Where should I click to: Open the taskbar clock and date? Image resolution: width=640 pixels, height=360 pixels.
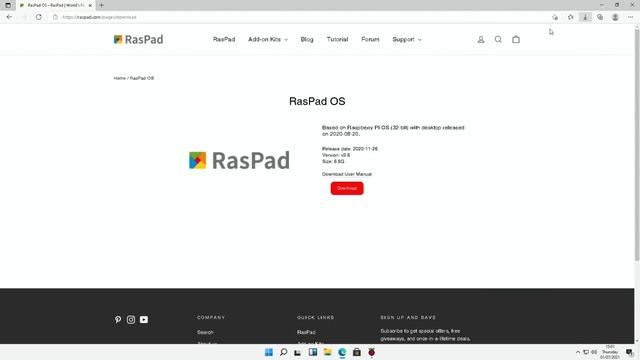610,352
